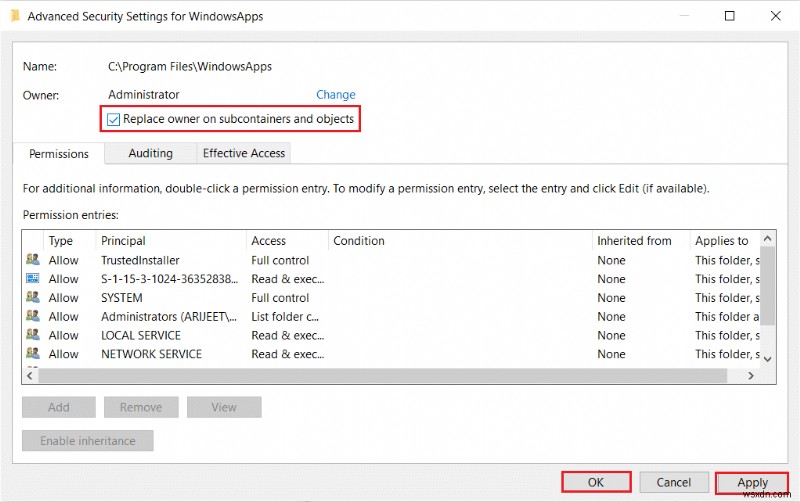The image size is (800, 502).
Task: Open the Effective Access tab
Action: 244,154
